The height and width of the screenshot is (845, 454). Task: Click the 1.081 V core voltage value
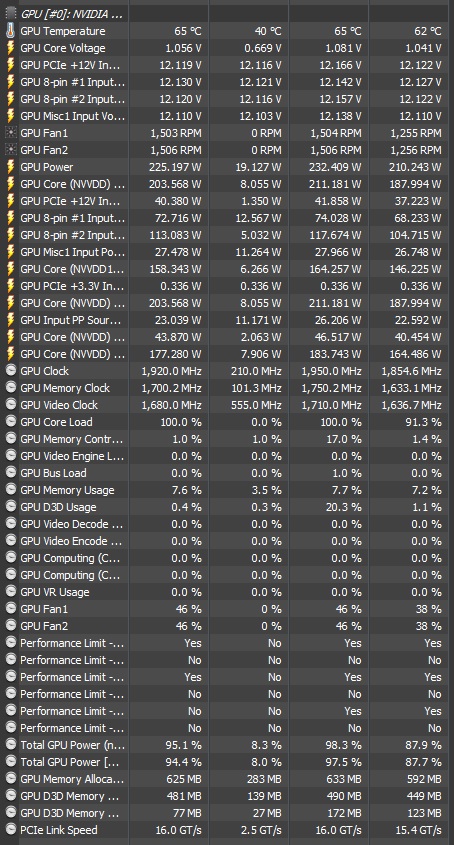[x=343, y=49]
